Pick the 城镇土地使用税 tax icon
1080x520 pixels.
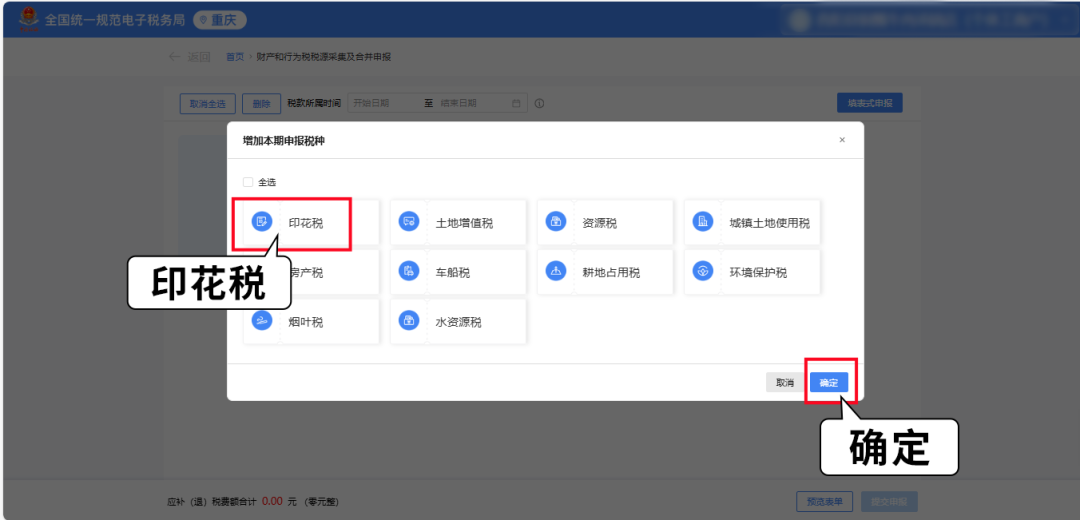[702, 222]
